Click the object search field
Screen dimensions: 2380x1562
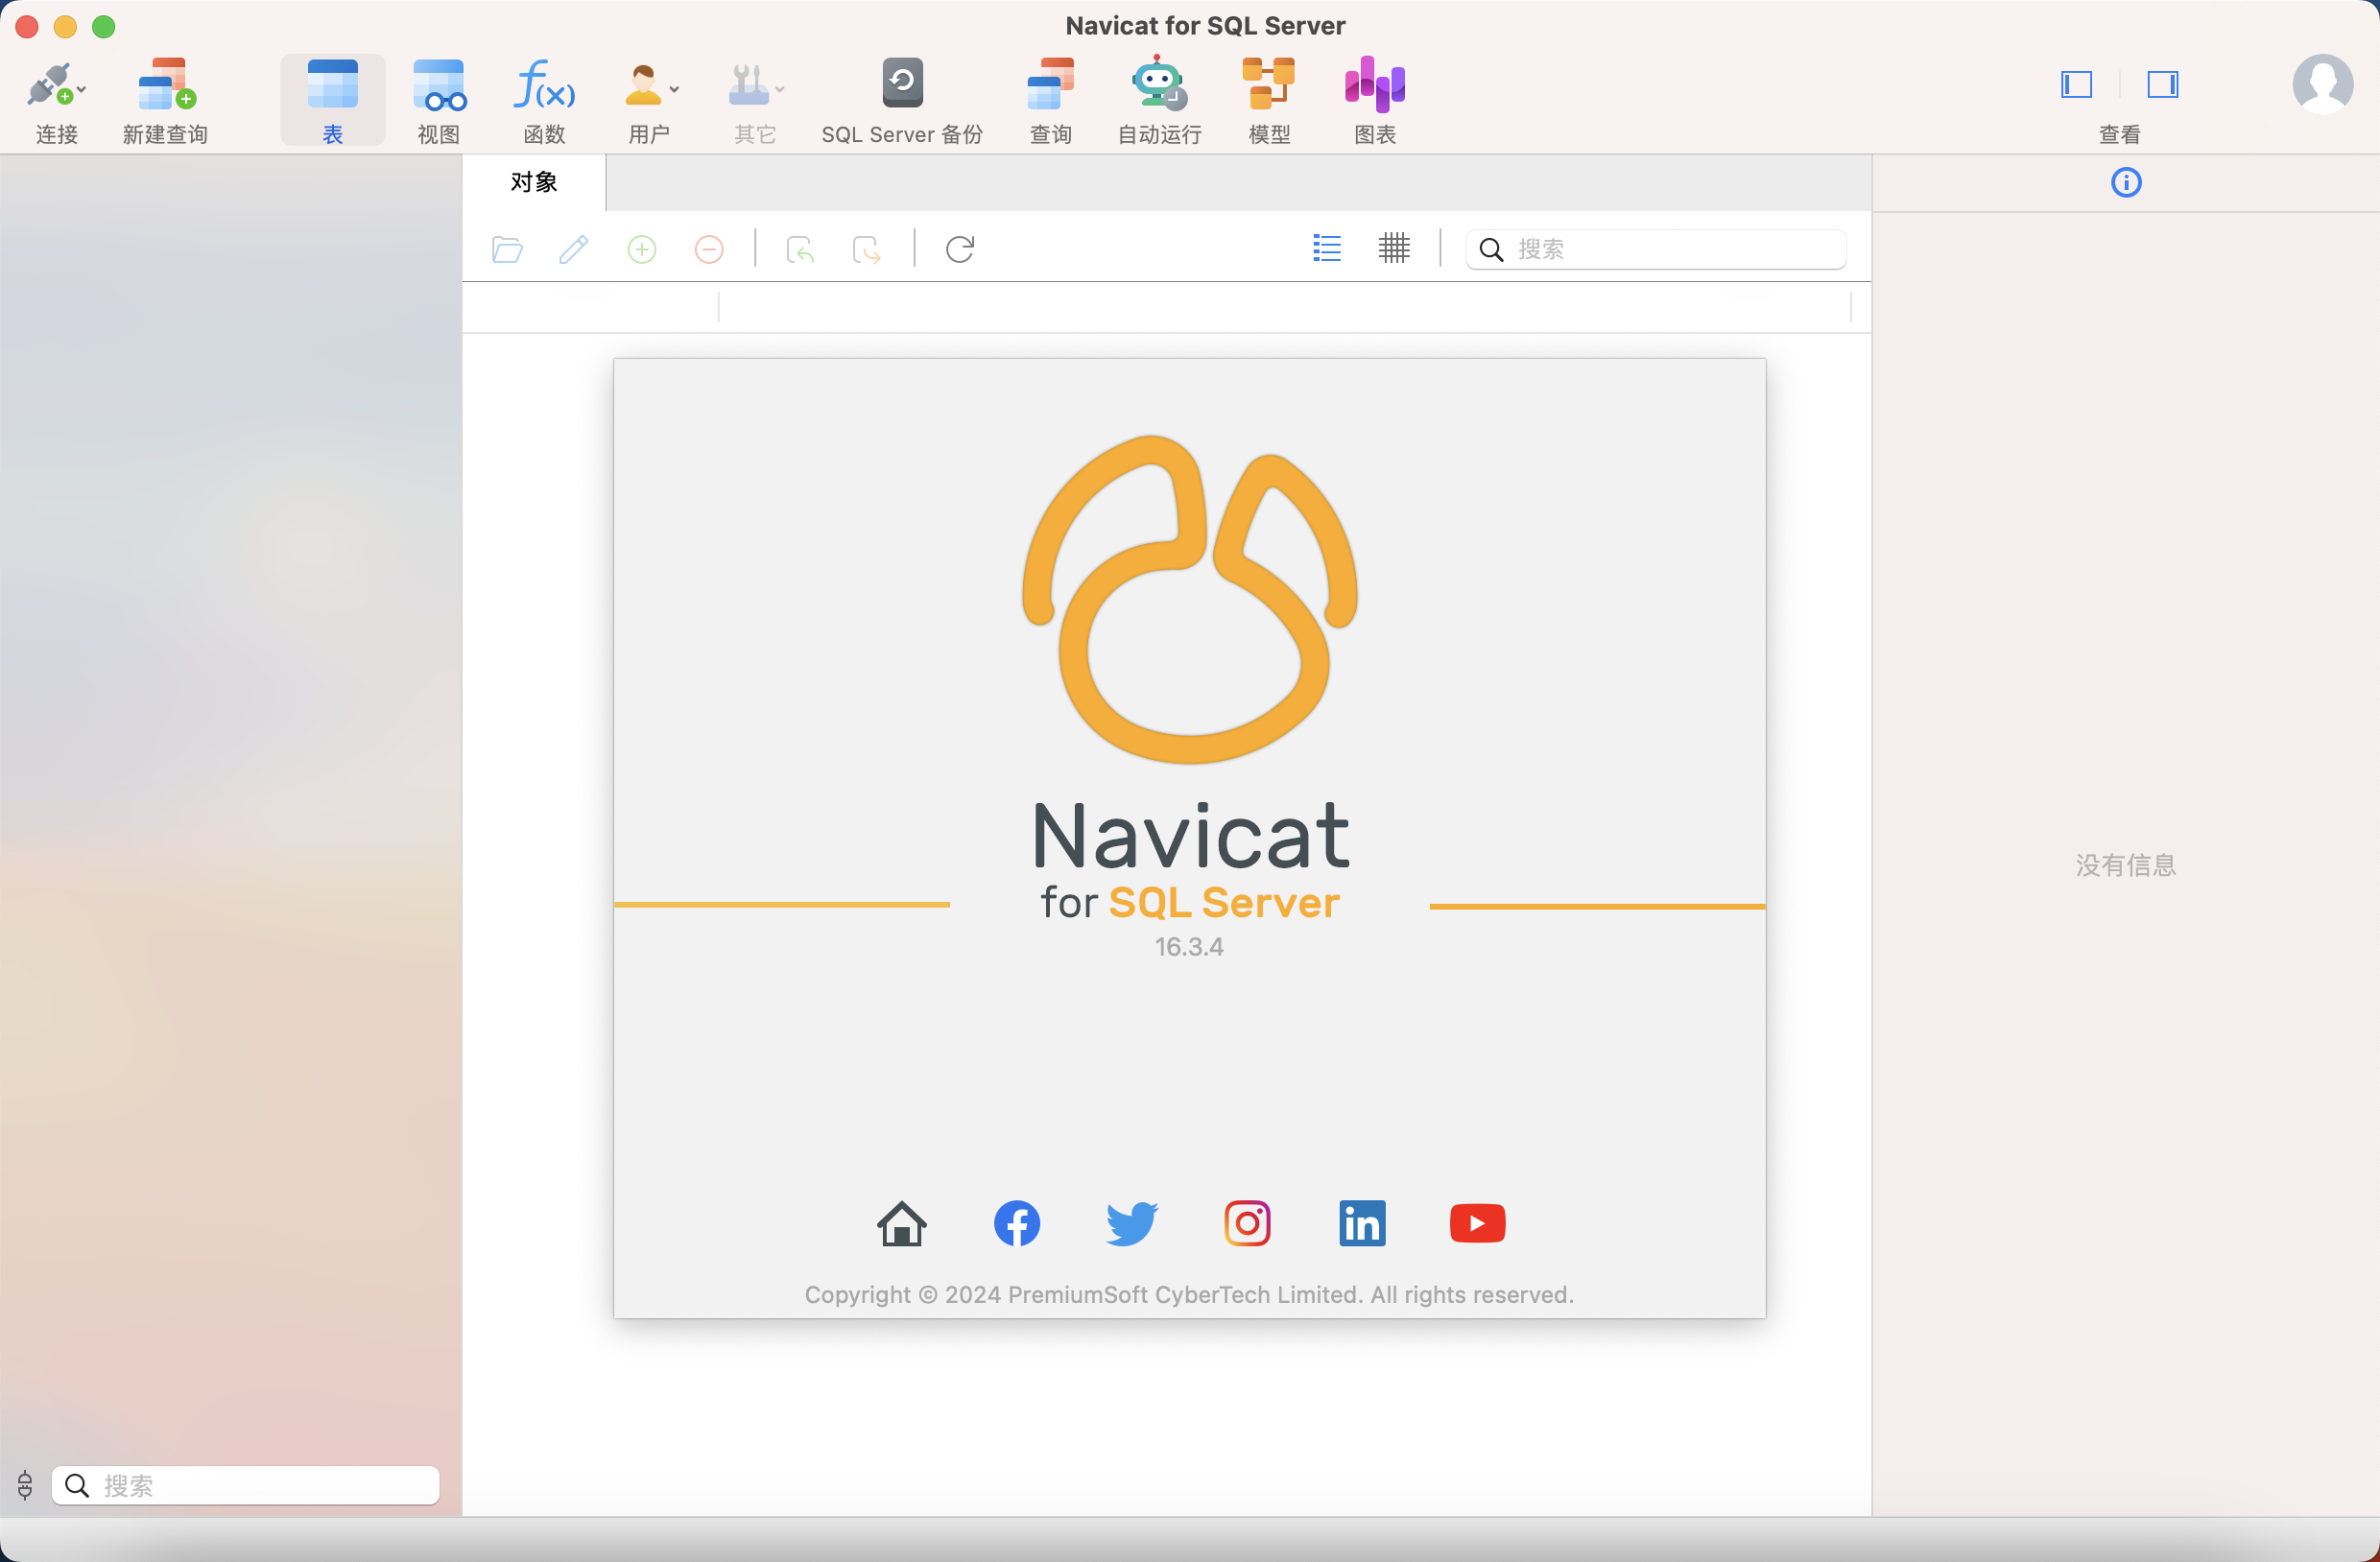click(1656, 249)
